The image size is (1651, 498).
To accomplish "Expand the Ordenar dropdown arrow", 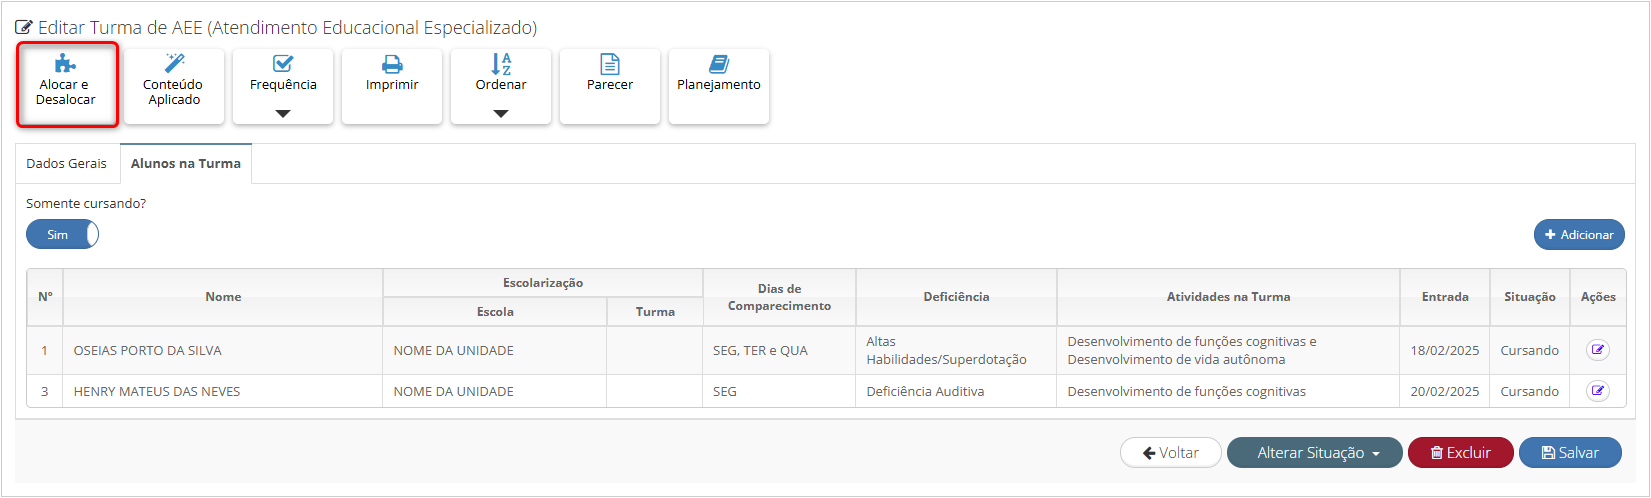I will pos(501,114).
